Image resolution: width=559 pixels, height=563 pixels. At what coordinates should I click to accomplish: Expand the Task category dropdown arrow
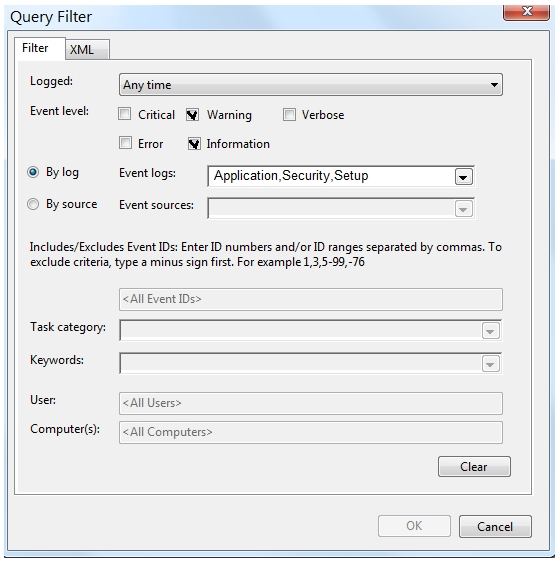click(x=491, y=331)
